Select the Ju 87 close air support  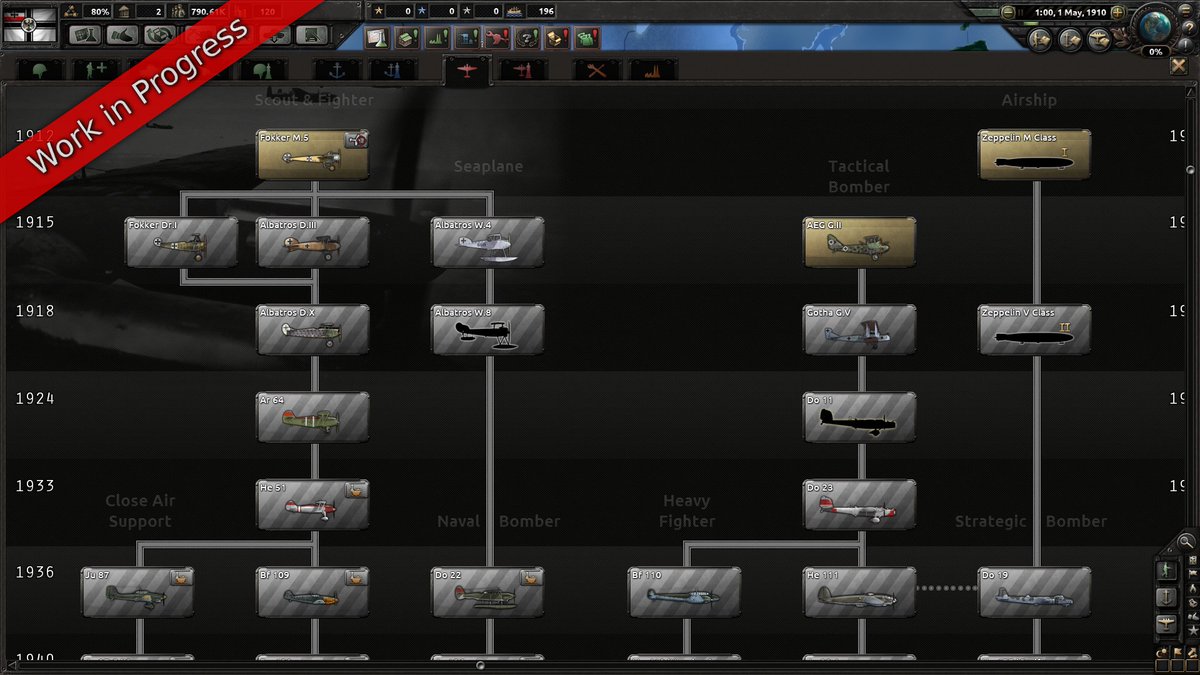138,592
